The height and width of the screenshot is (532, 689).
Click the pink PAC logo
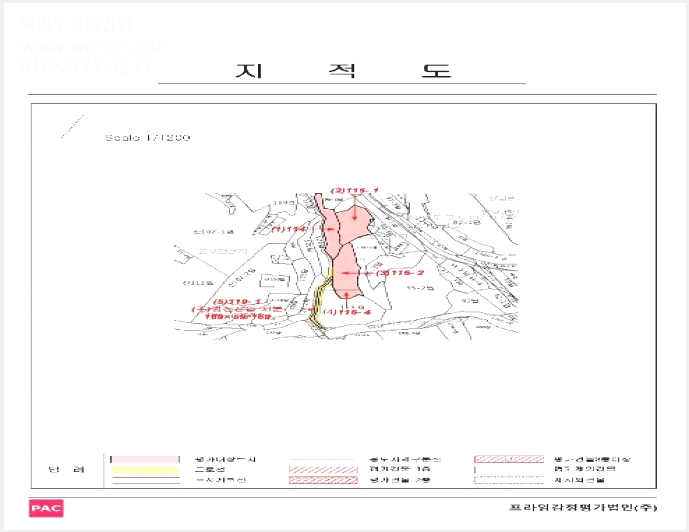(x=46, y=508)
